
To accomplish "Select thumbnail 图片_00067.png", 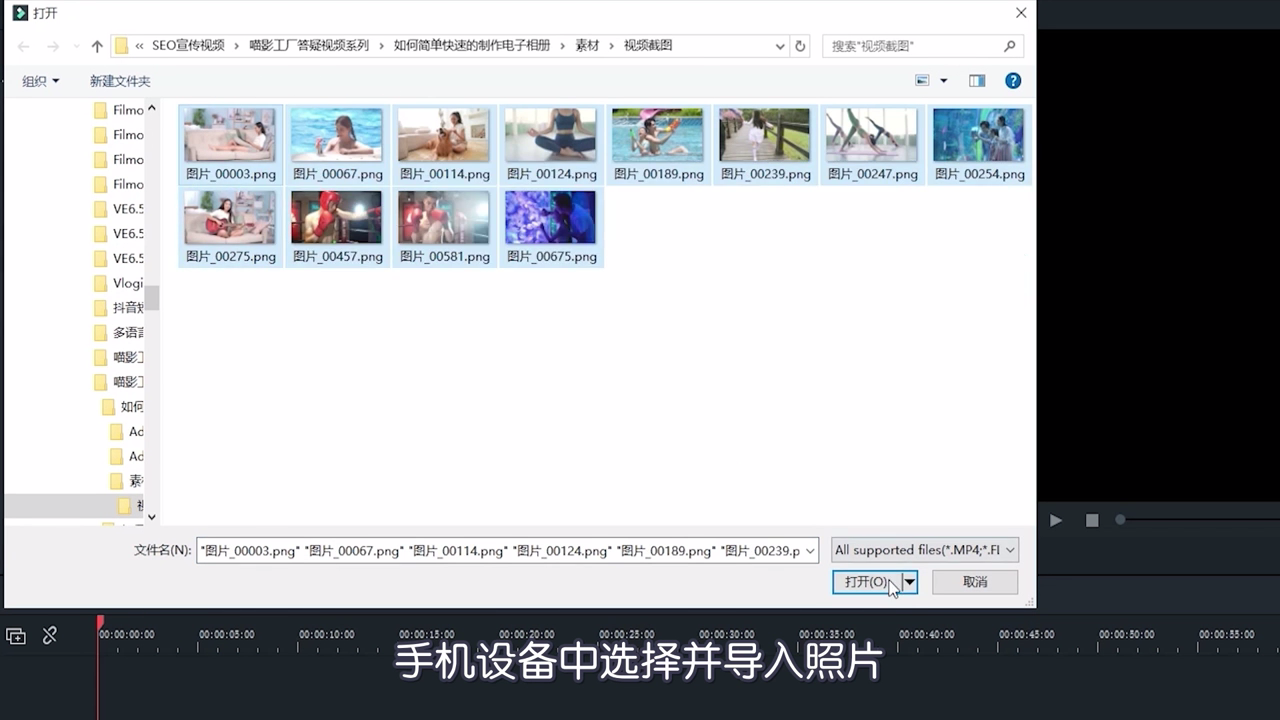I will pyautogui.click(x=338, y=145).
